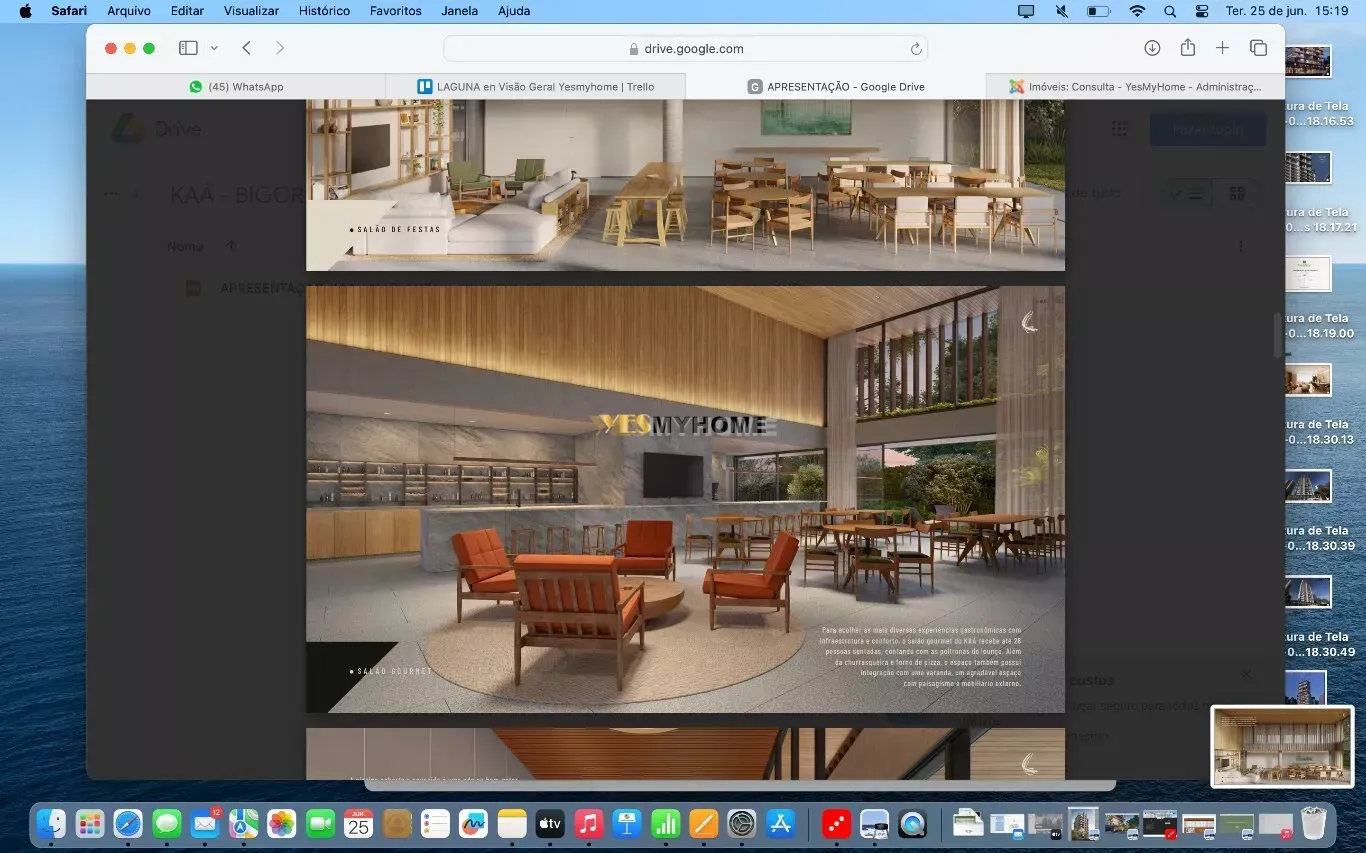Click the Share icon in Safari toolbar
The height and width of the screenshot is (853, 1366).
(1187, 48)
